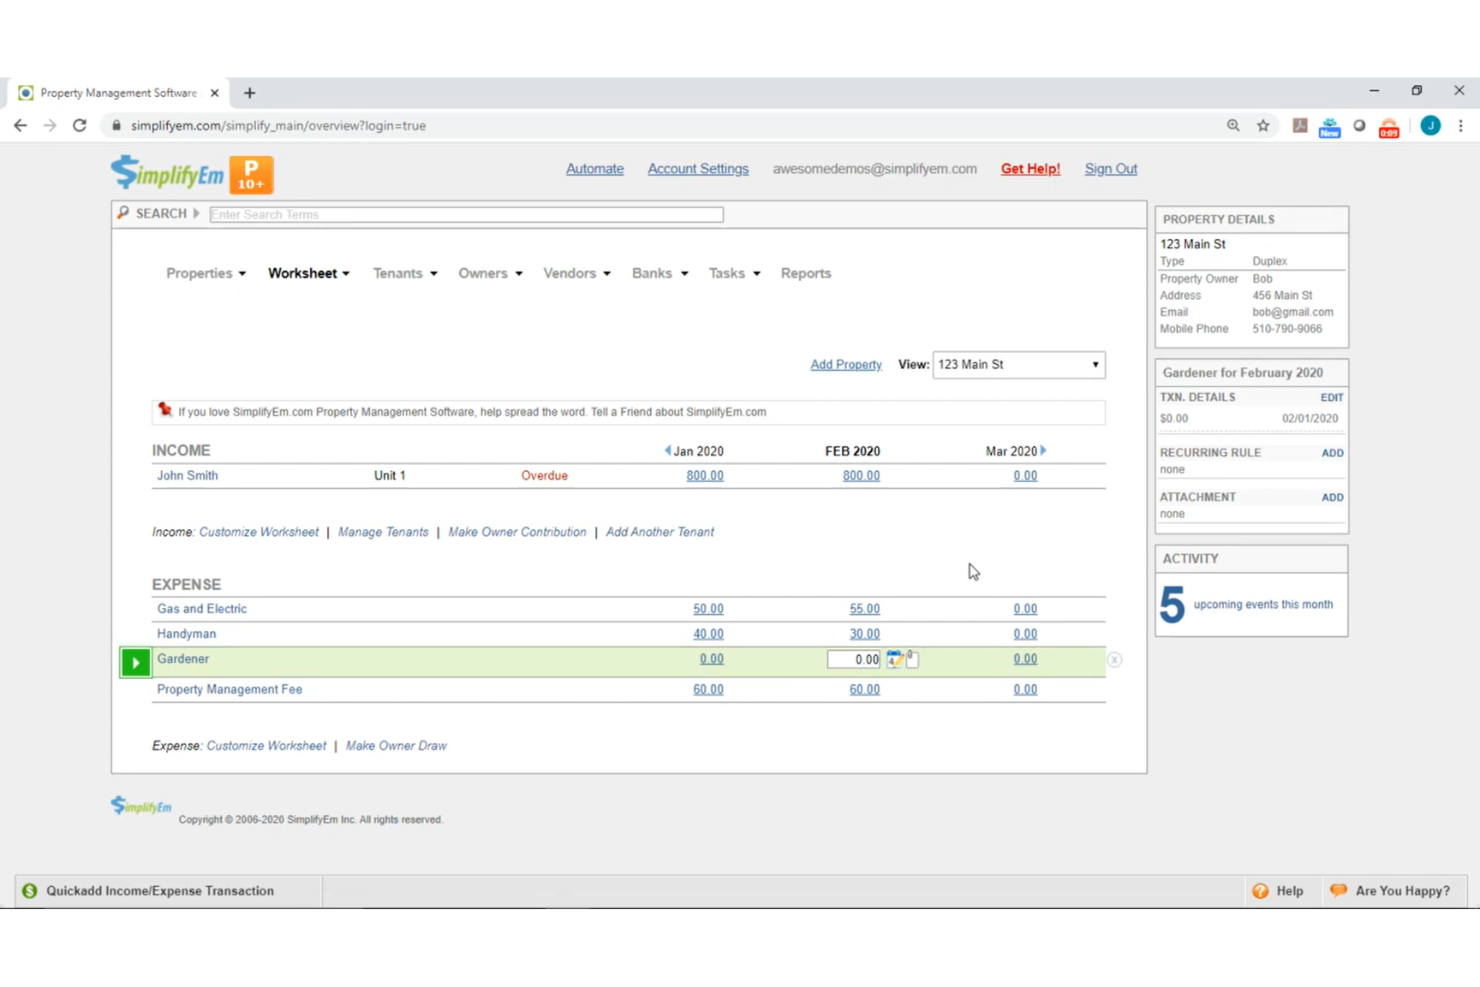Open the Automate link in header
The image size is (1480, 987).
(595, 169)
